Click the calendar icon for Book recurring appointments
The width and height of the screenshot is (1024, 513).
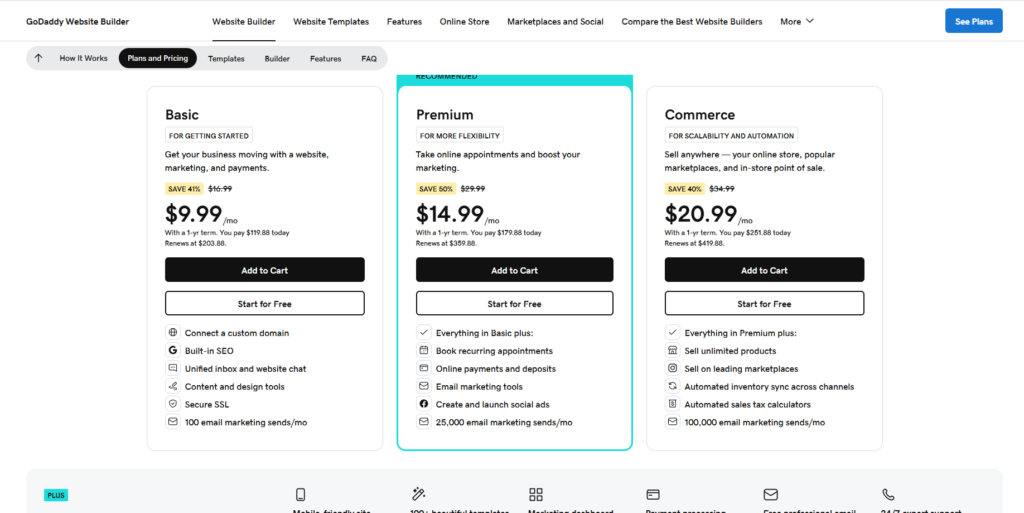(x=424, y=351)
